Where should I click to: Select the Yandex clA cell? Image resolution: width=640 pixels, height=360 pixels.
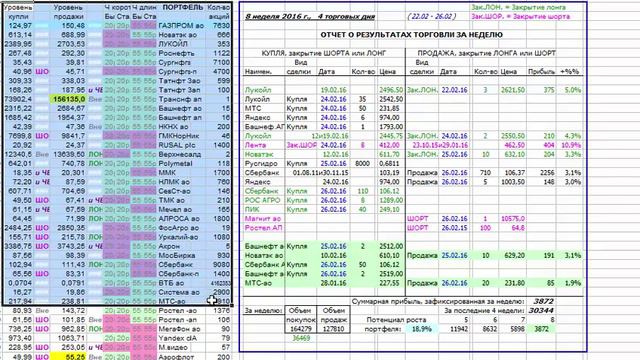(177, 338)
